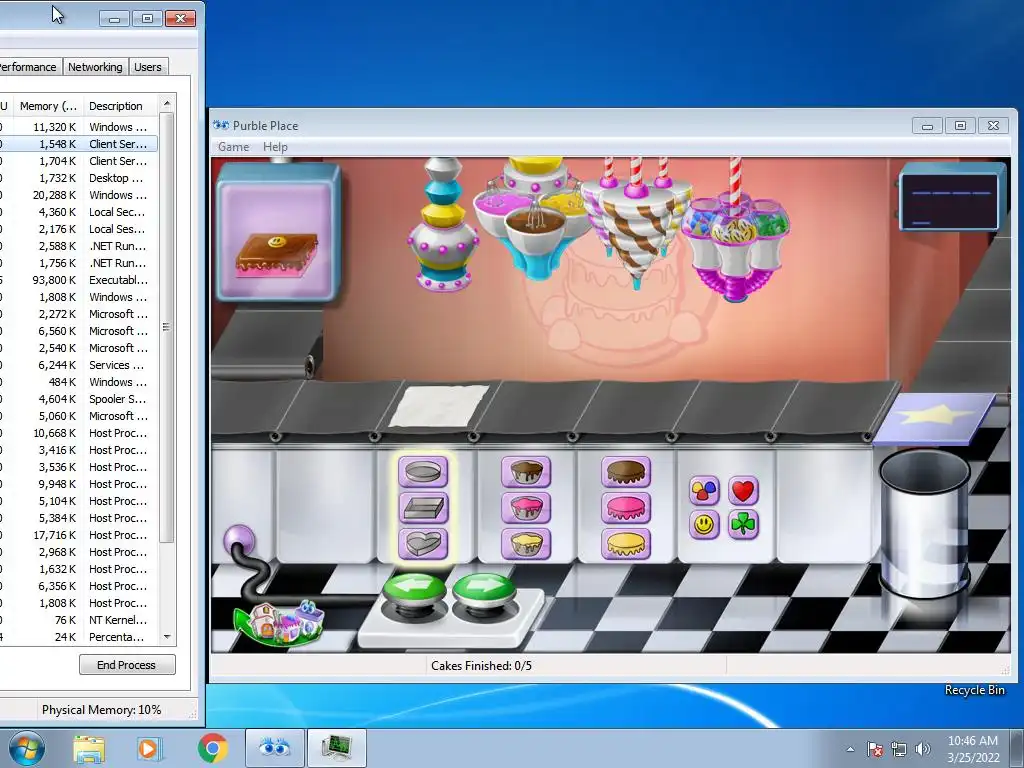This screenshot has height=768, width=1024.
Task: Add colored candy balls decoration
Action: click(704, 490)
